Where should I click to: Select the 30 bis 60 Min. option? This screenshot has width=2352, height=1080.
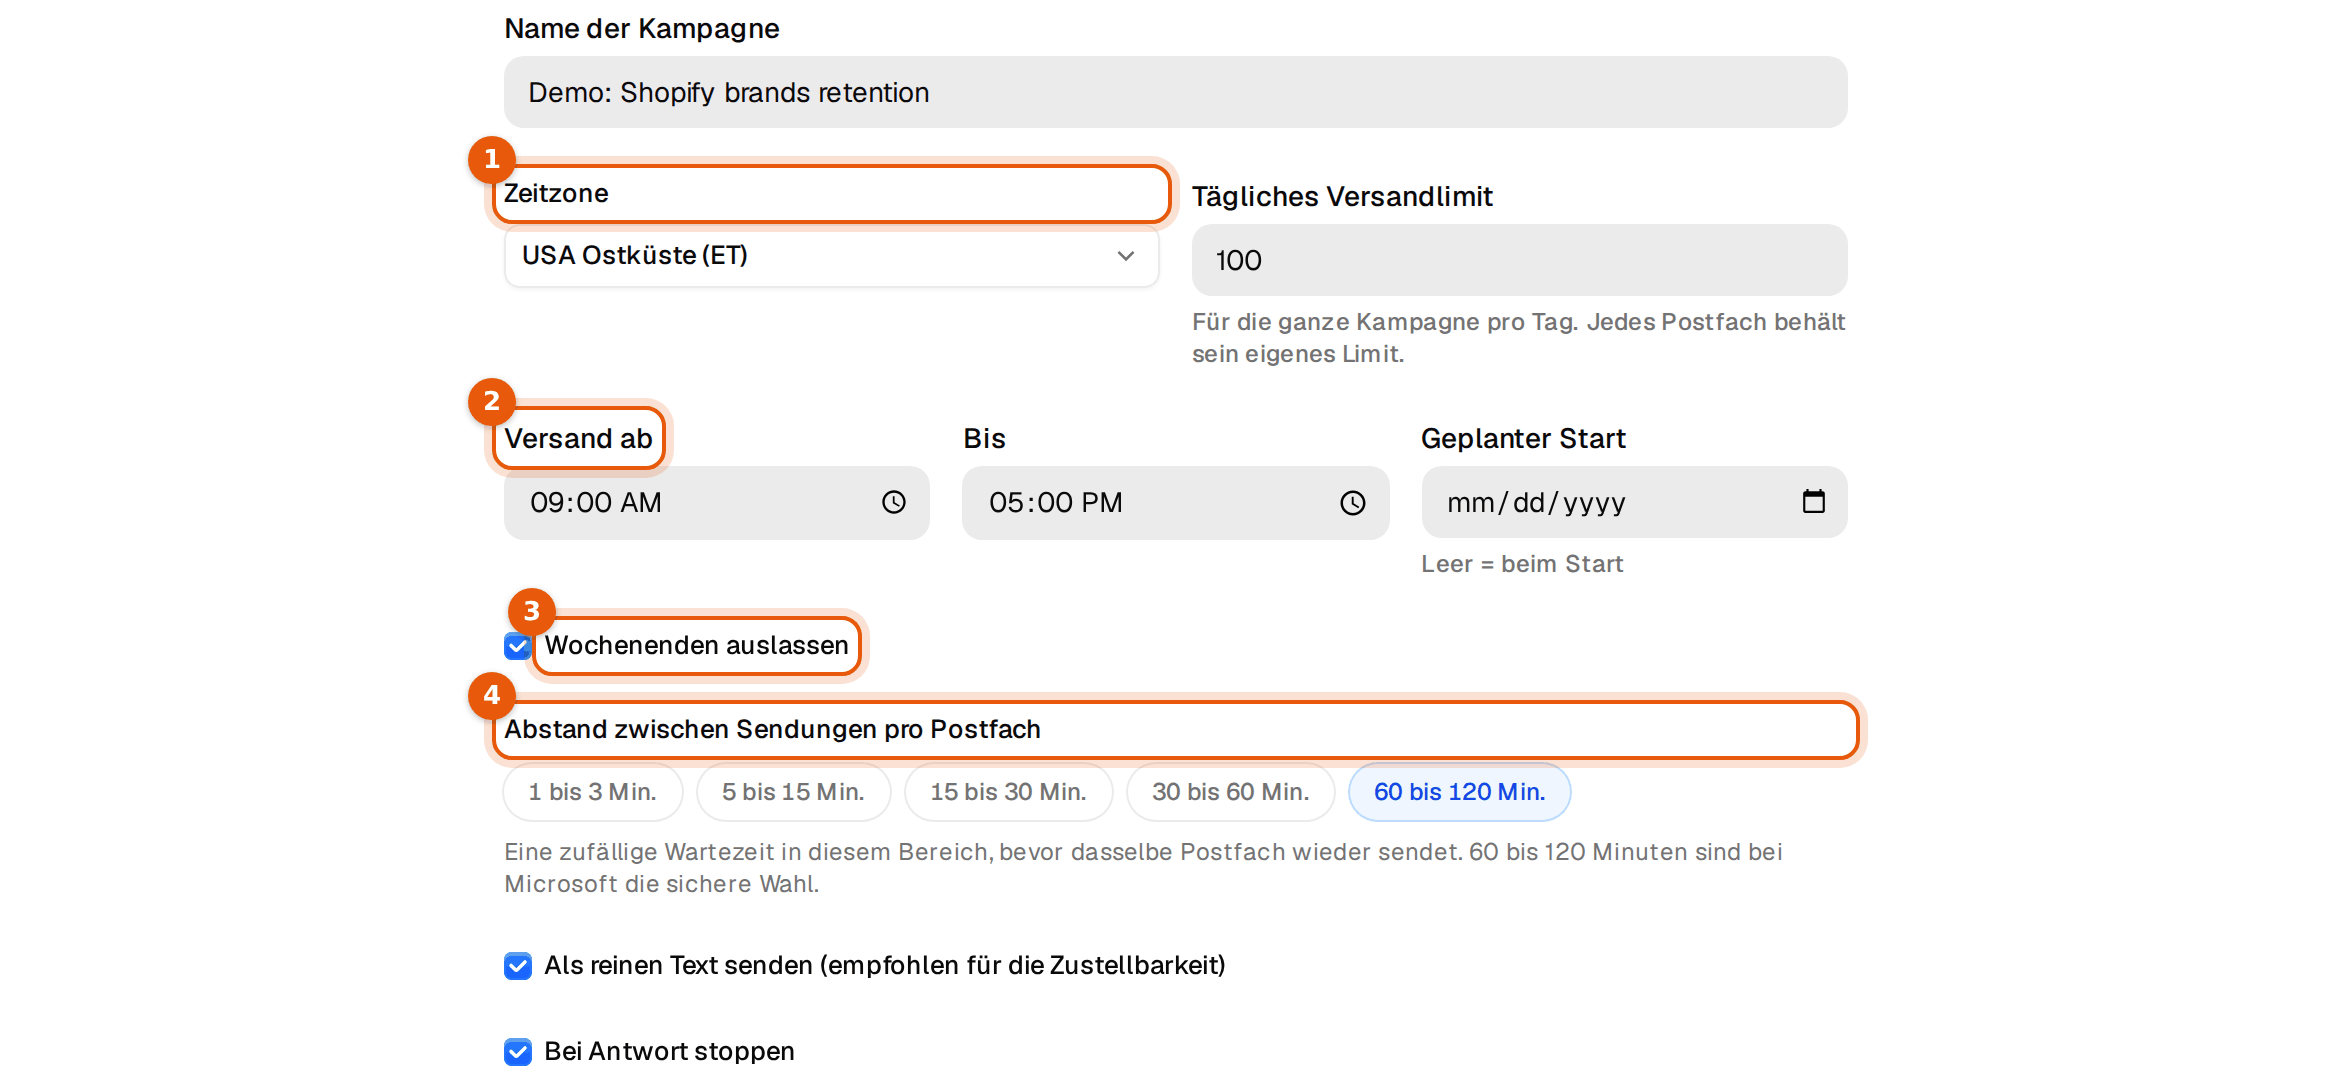(1230, 792)
